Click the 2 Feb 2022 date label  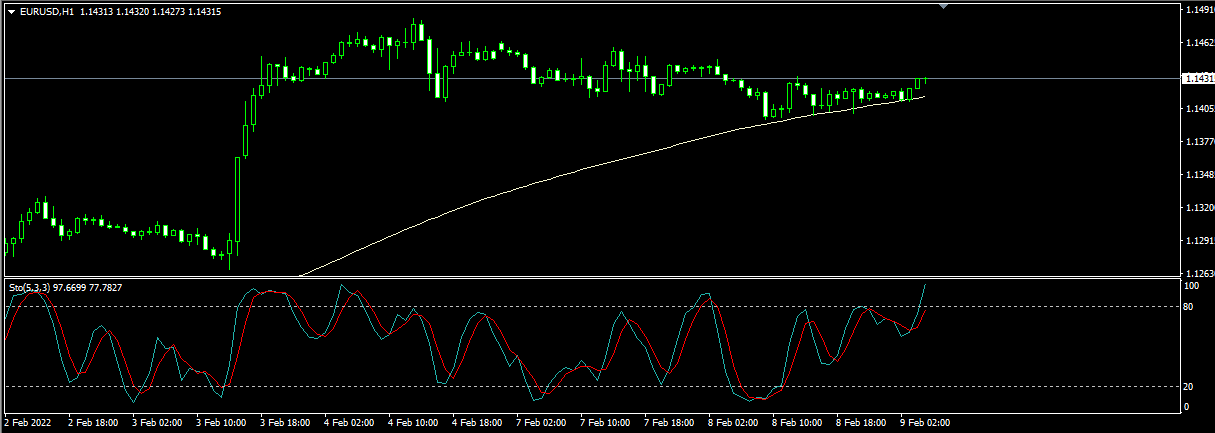click(x=28, y=423)
